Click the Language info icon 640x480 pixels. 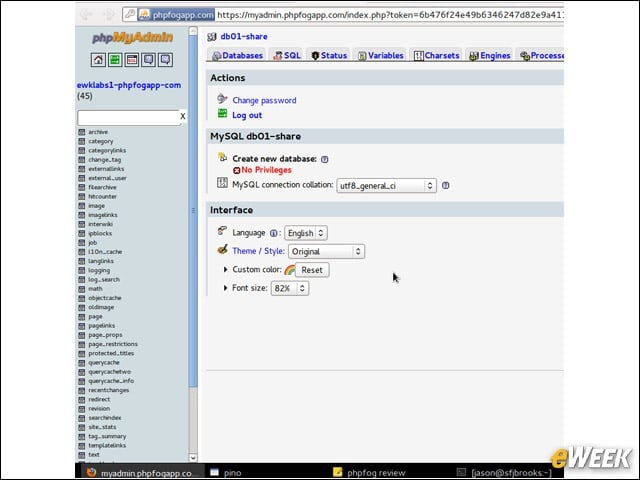(x=273, y=233)
